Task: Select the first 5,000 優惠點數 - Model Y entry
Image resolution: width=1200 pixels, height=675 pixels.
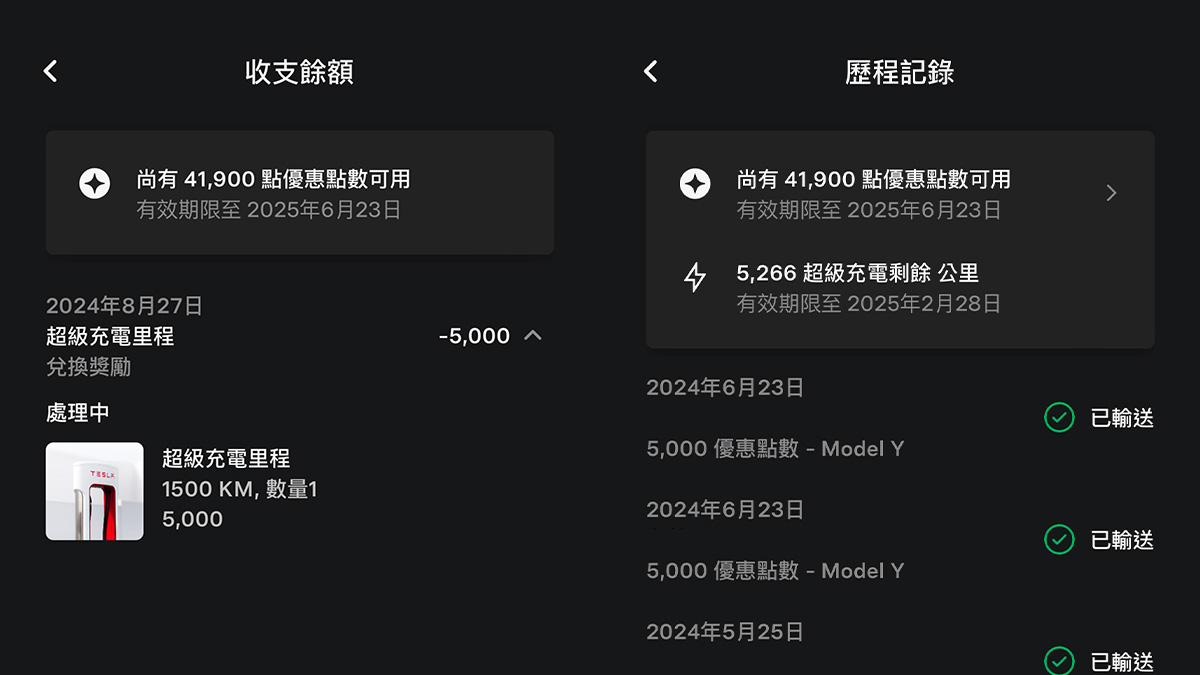Action: [775, 449]
